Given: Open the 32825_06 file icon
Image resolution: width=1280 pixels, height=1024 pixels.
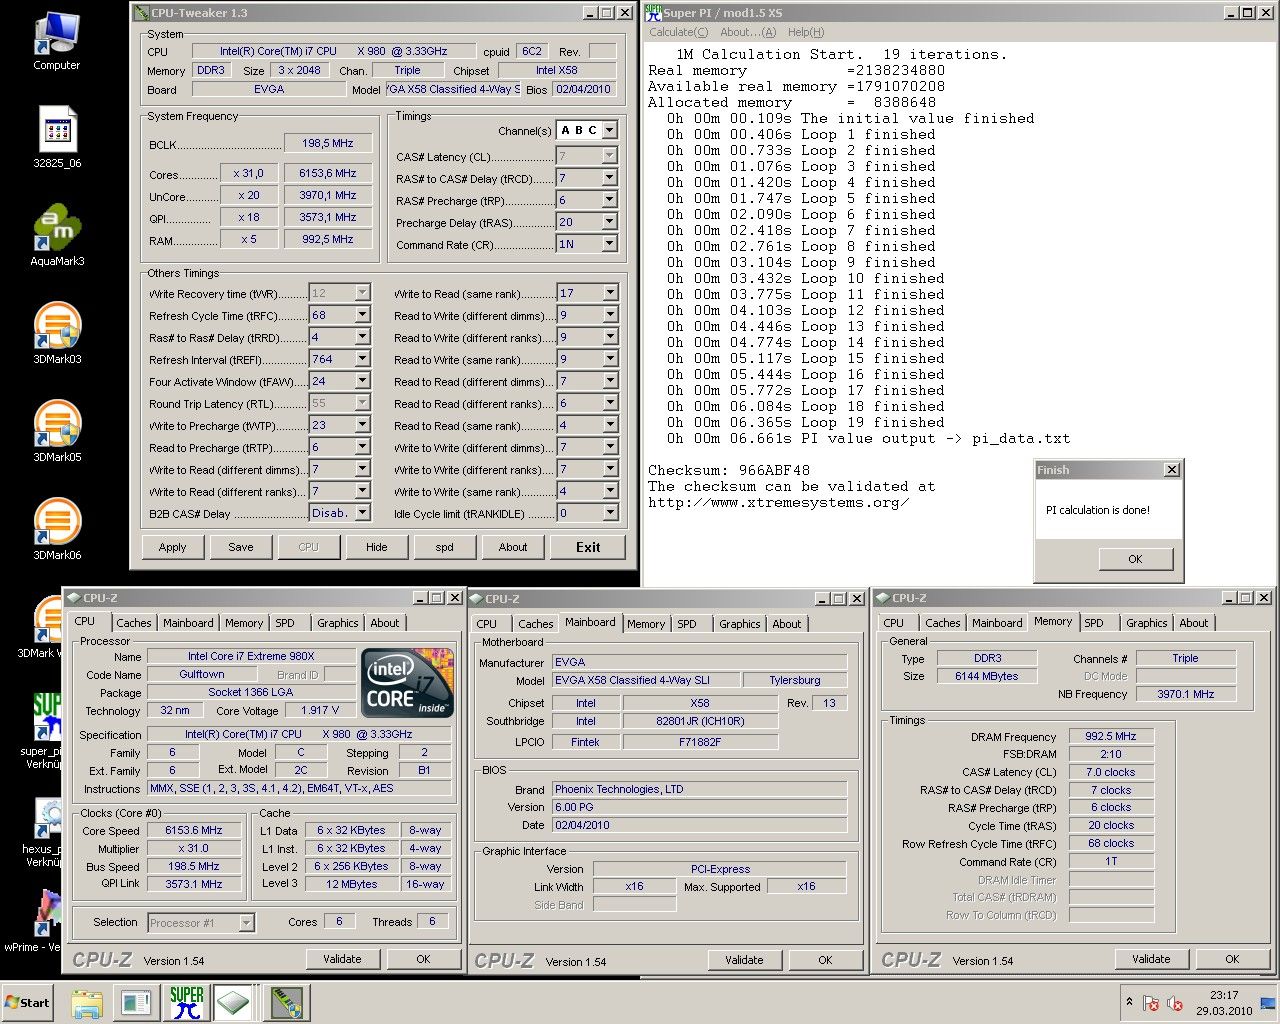Looking at the screenshot, I should click(x=57, y=137).
